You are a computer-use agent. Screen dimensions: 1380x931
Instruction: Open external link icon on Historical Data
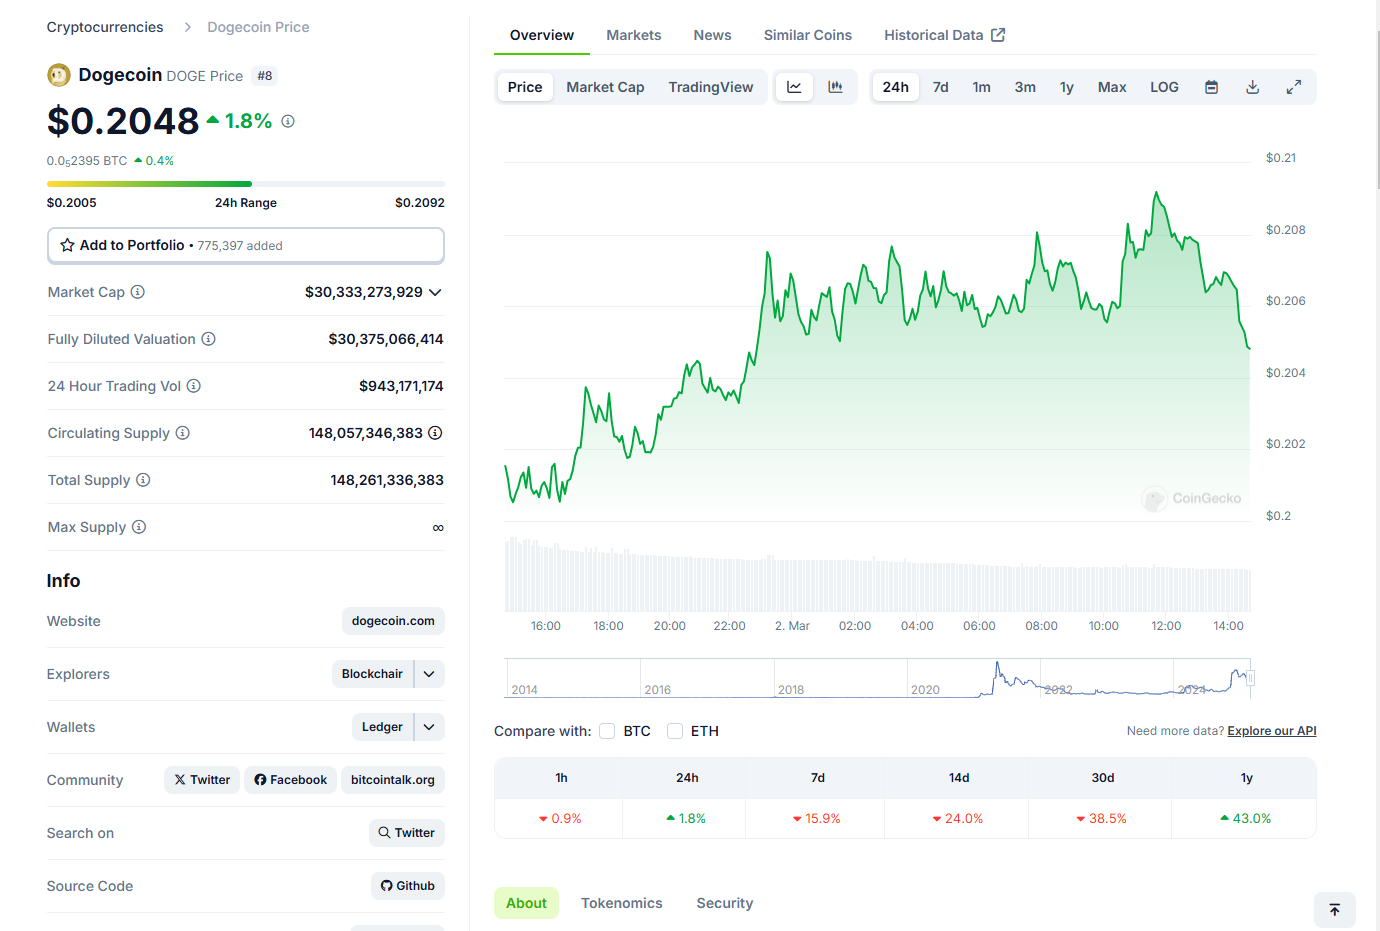click(998, 35)
